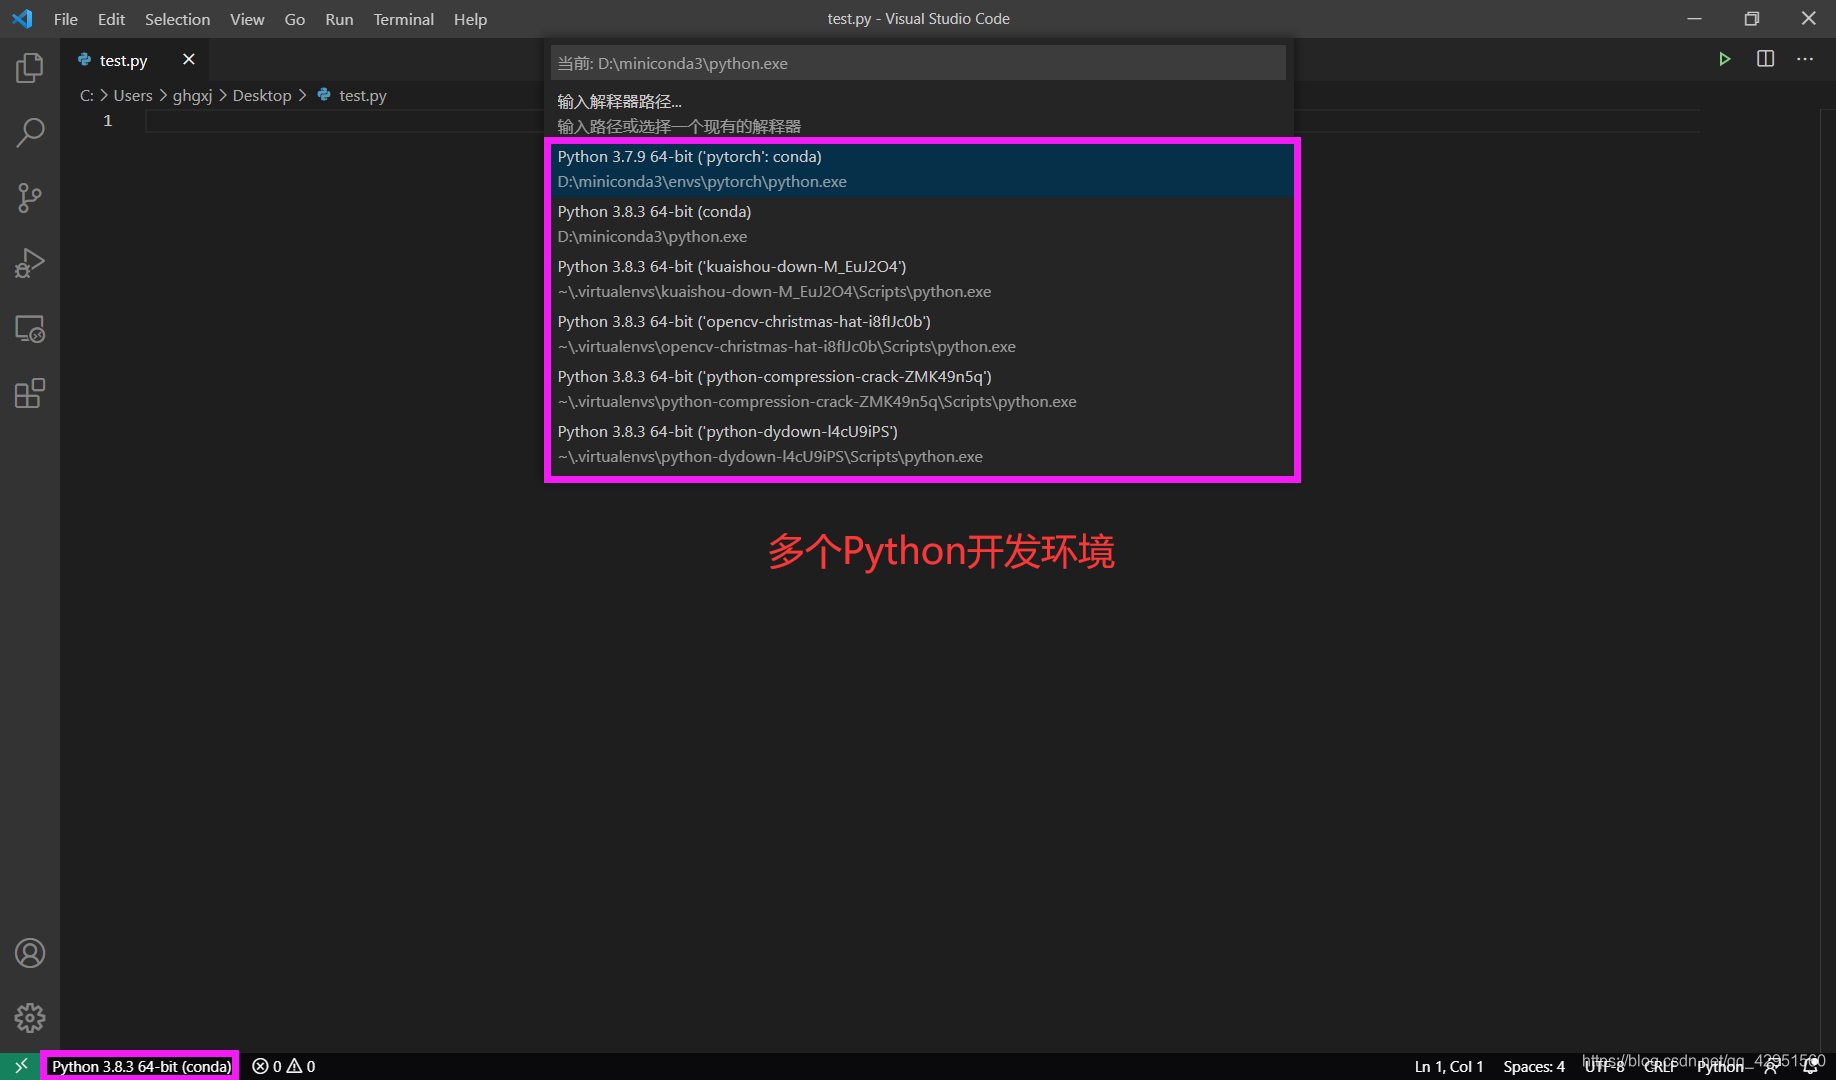Open the Explorer view in activity bar

click(30, 68)
